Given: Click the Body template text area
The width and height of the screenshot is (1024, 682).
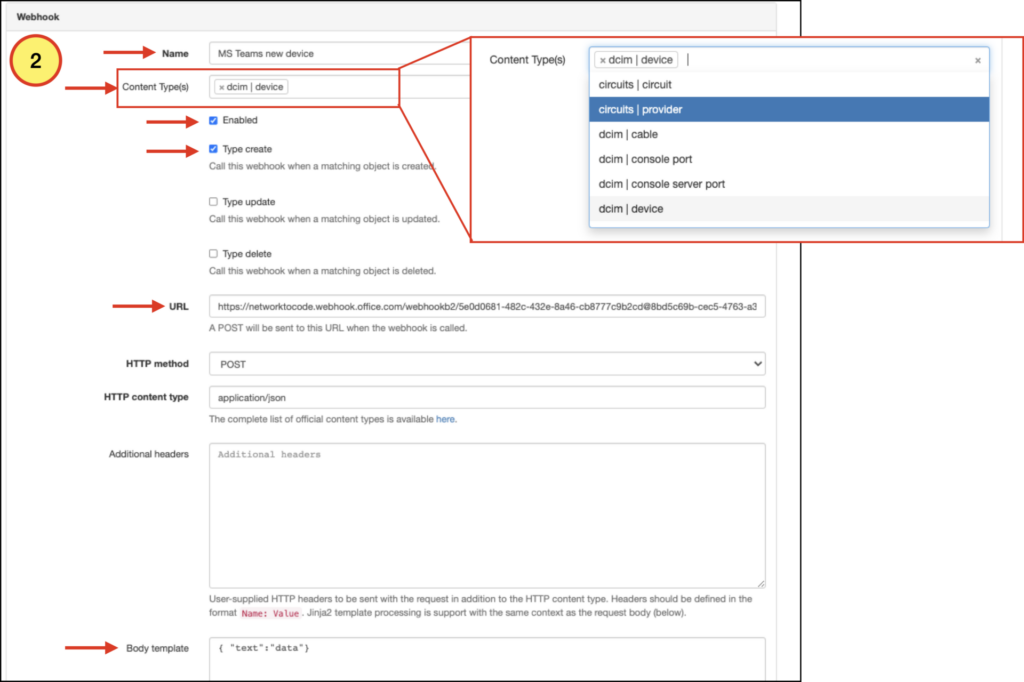Looking at the screenshot, I should coord(487,659).
